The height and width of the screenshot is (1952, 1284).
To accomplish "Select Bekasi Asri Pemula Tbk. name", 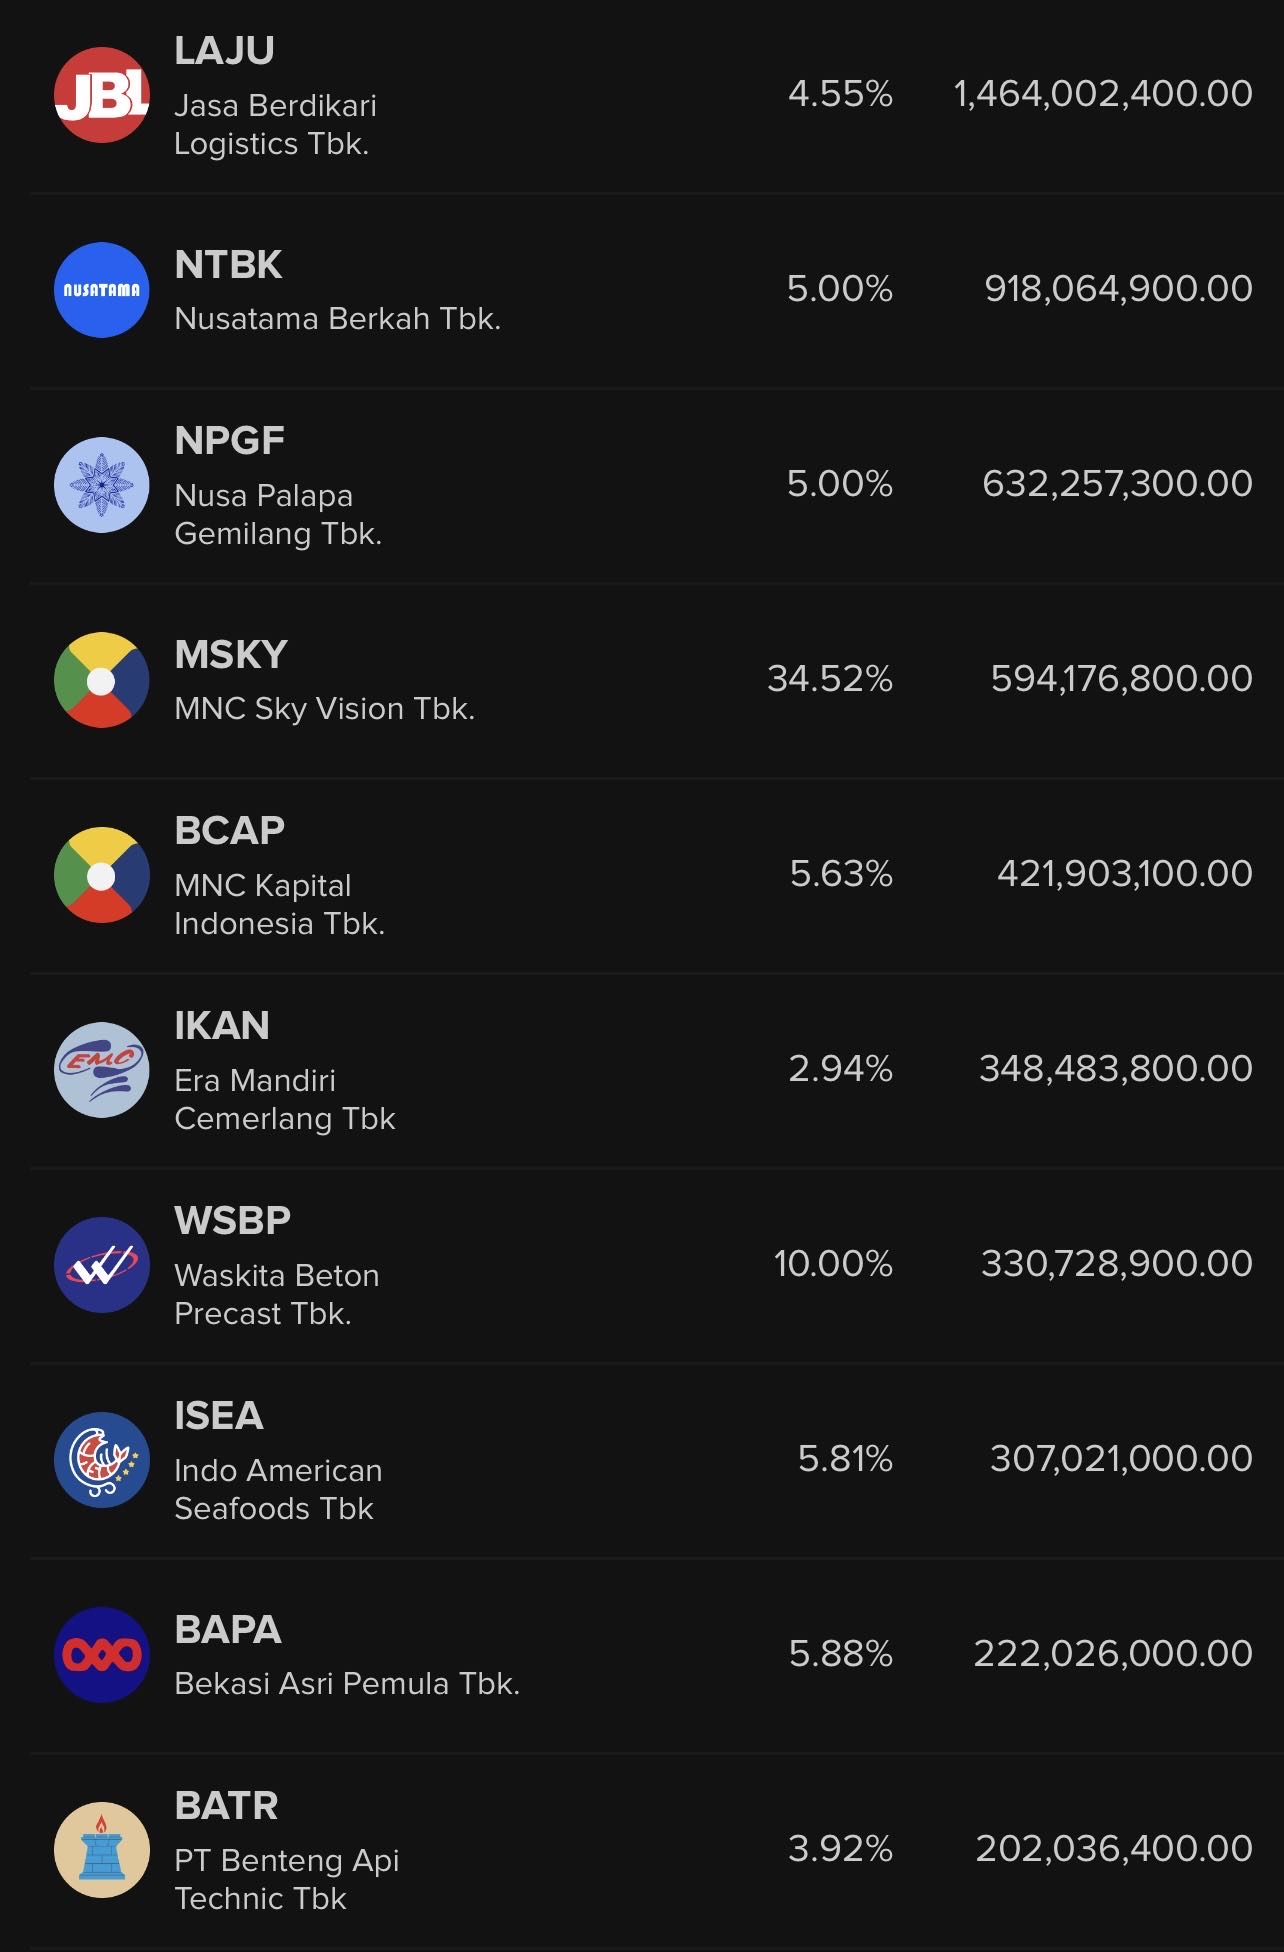I will [347, 1684].
